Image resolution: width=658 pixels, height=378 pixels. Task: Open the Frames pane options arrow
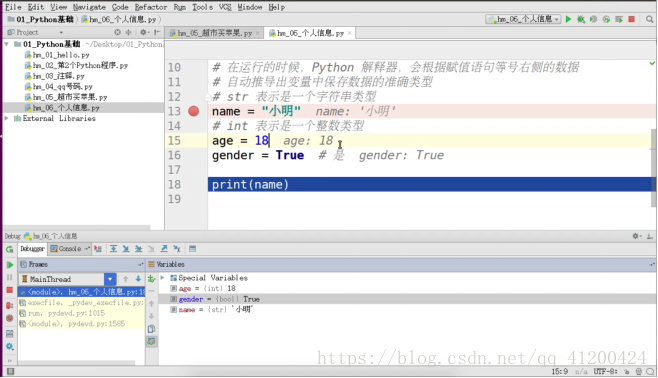coord(141,264)
